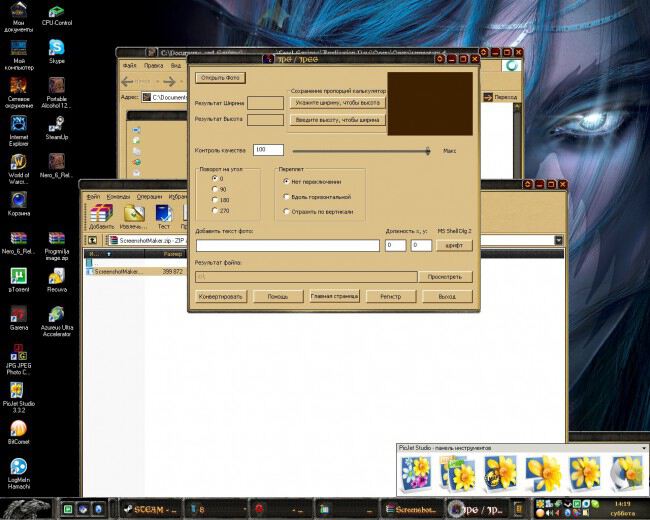Select the Мои документы desktop icon
Screen dimensions: 650x520
click(18, 17)
